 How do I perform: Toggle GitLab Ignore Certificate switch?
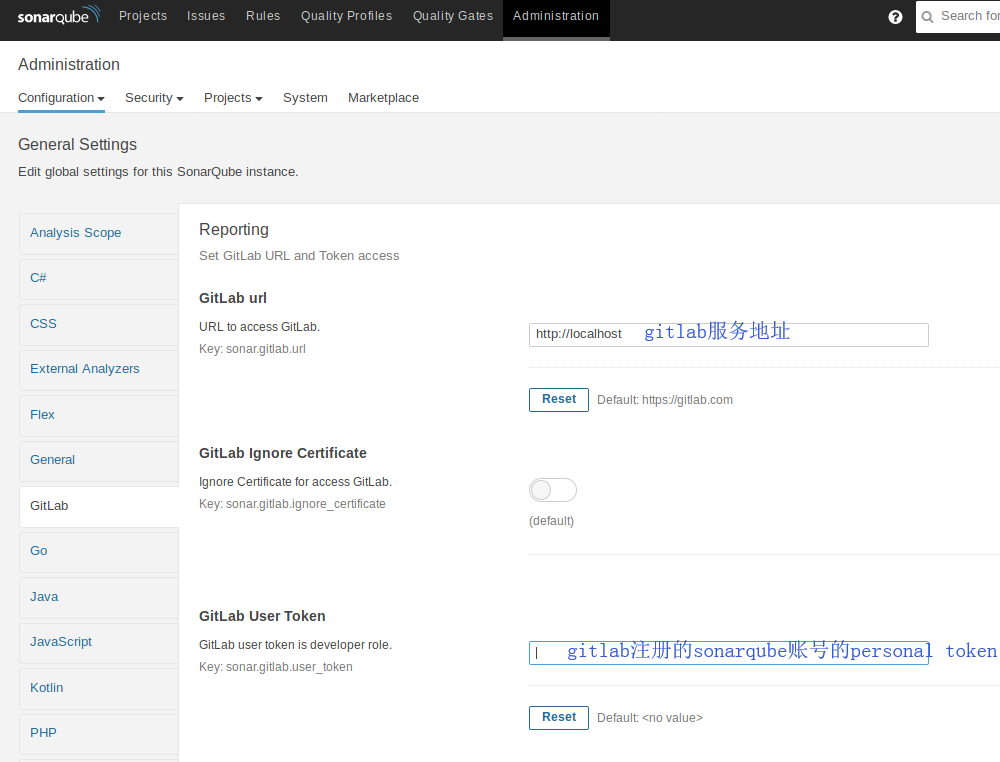pos(552,490)
